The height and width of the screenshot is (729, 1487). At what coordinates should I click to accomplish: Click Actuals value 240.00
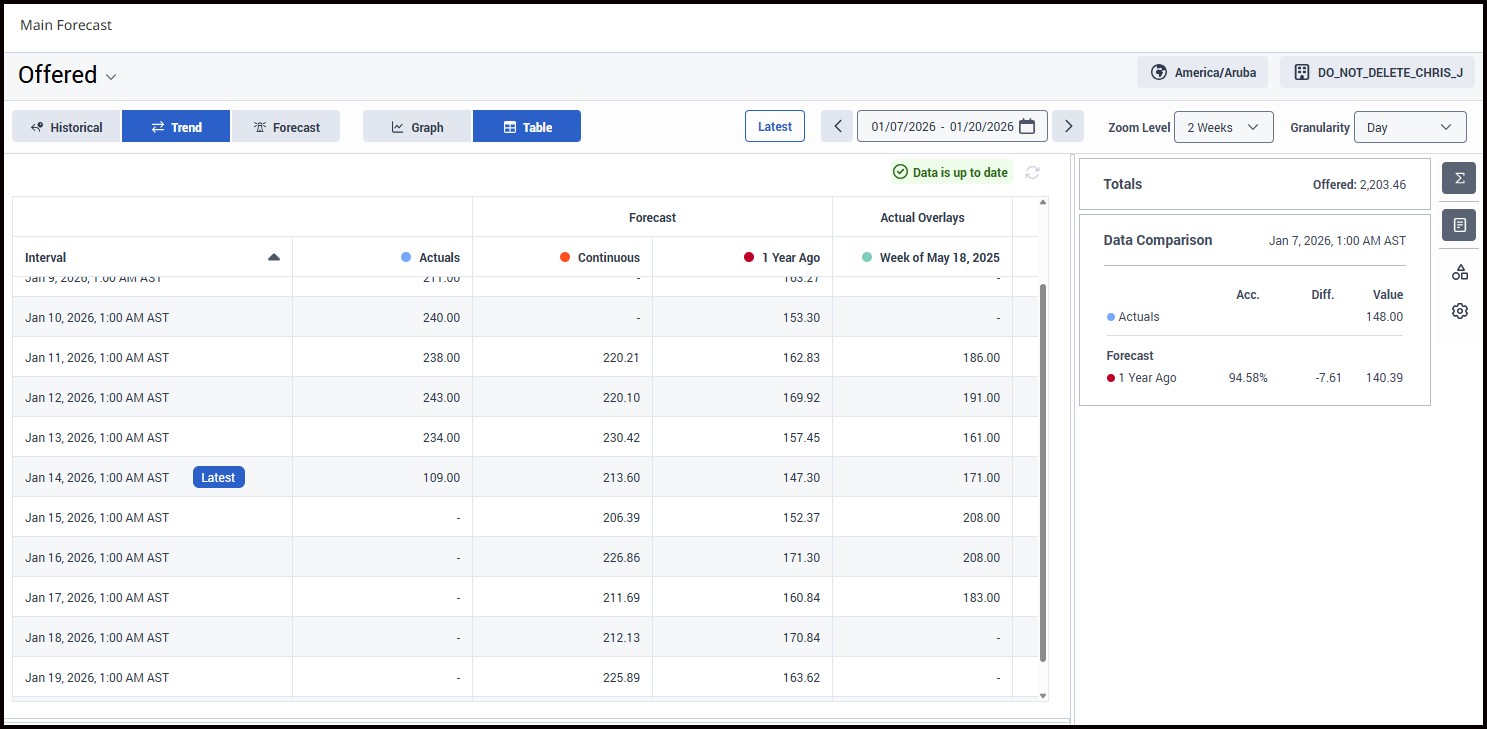coord(441,317)
